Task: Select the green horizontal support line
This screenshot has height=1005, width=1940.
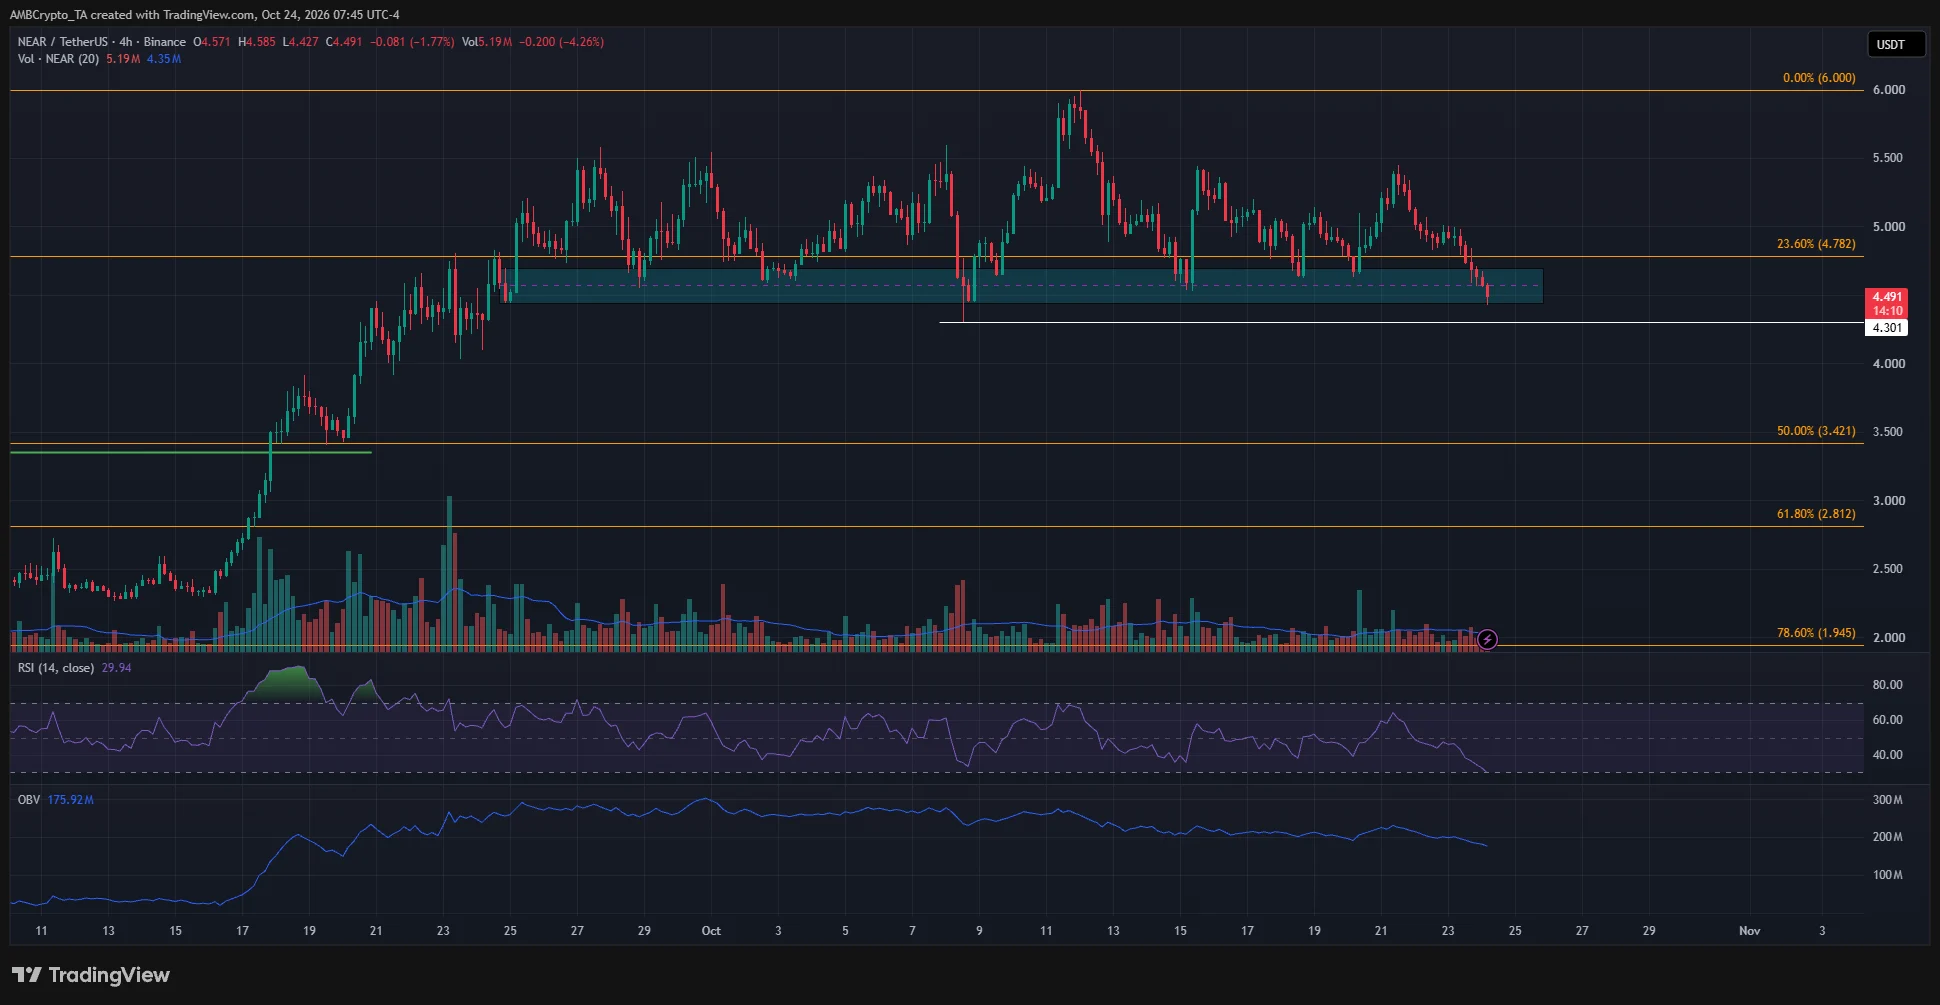Action: 191,453
